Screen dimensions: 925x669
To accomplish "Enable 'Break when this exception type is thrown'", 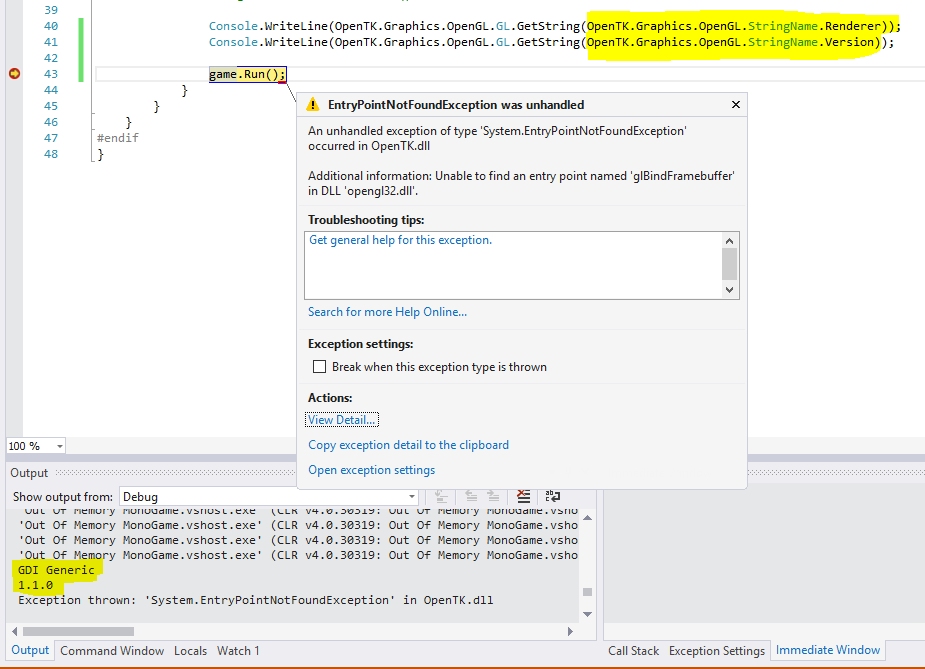I will coord(319,367).
